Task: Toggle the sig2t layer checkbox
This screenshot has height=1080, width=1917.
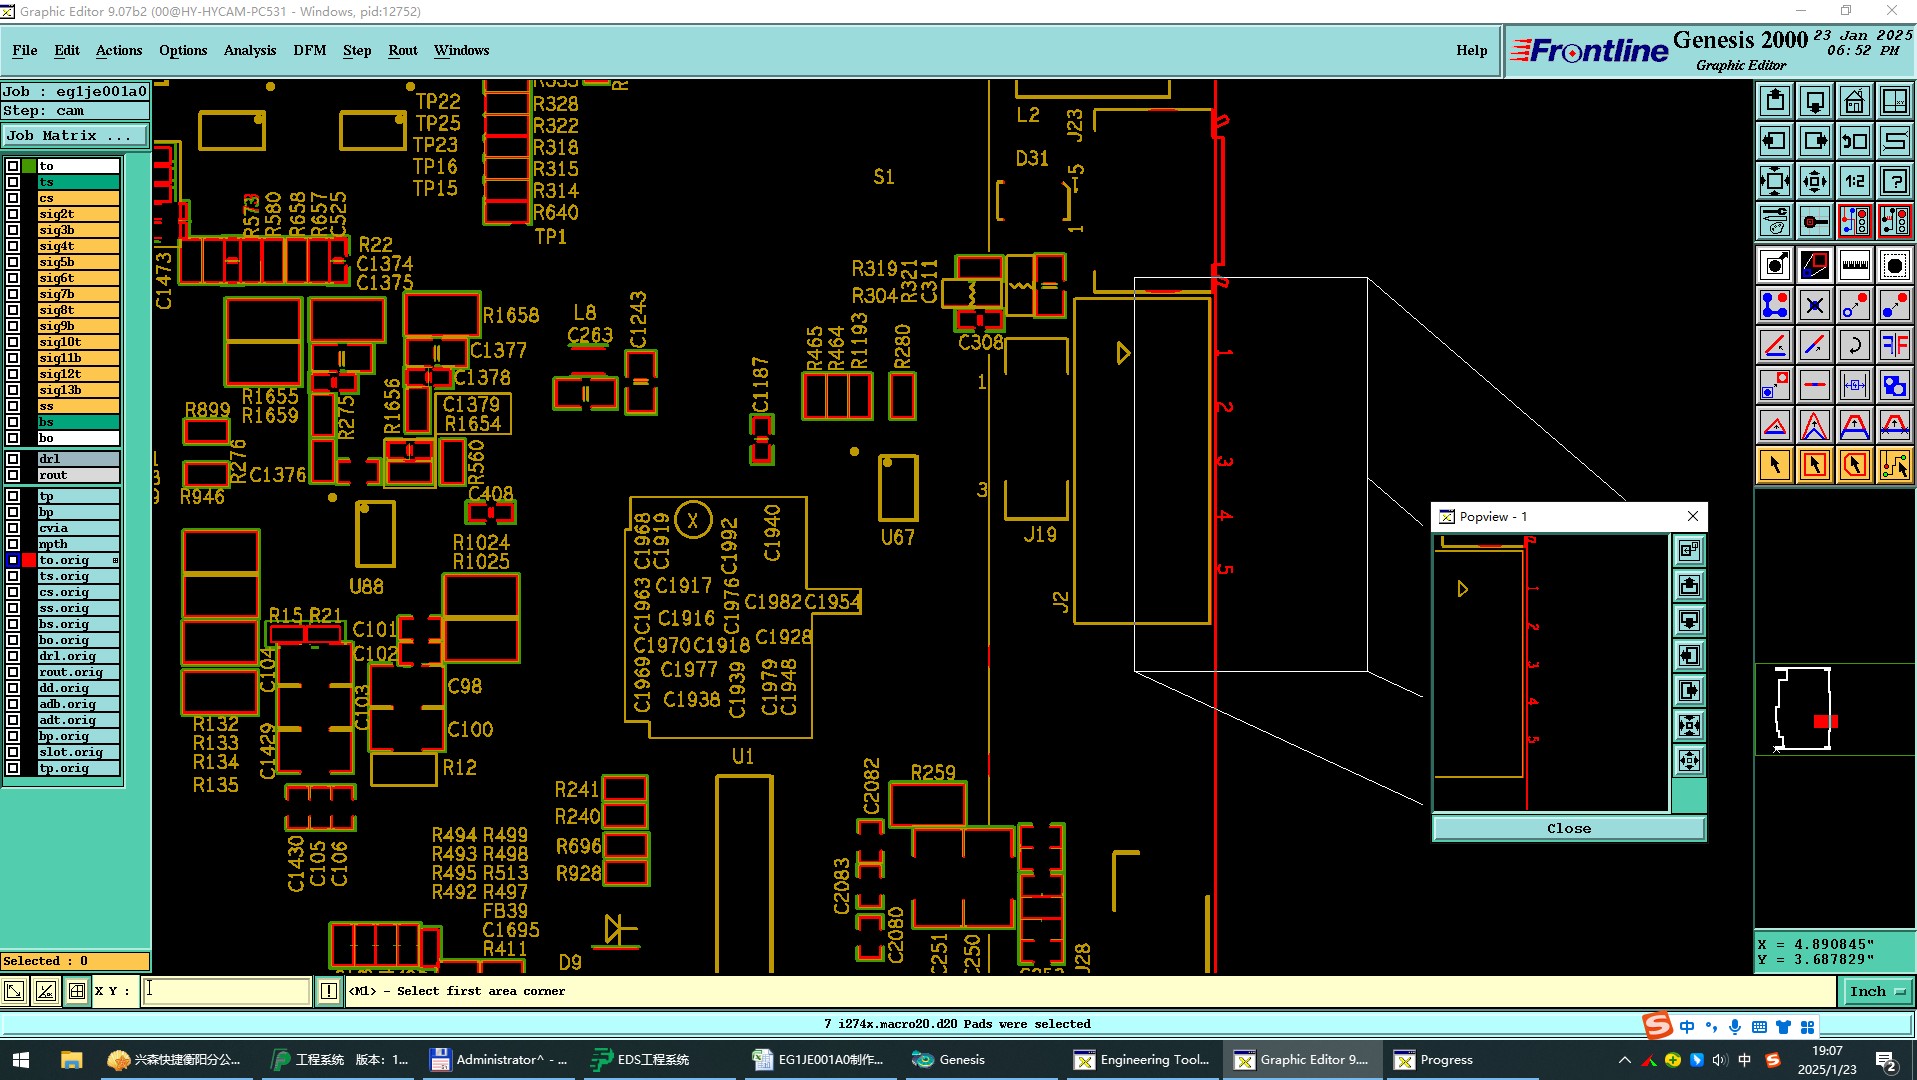Action: (x=13, y=214)
